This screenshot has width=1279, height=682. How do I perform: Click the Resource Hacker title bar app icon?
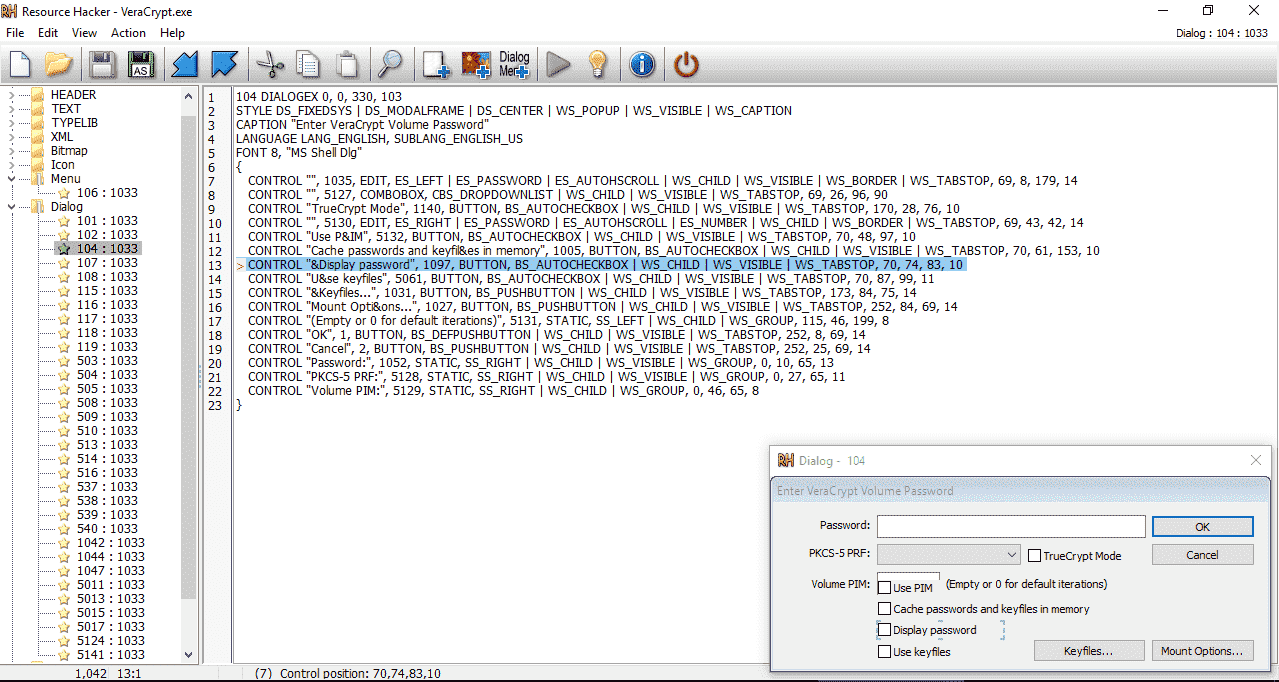tap(10, 10)
